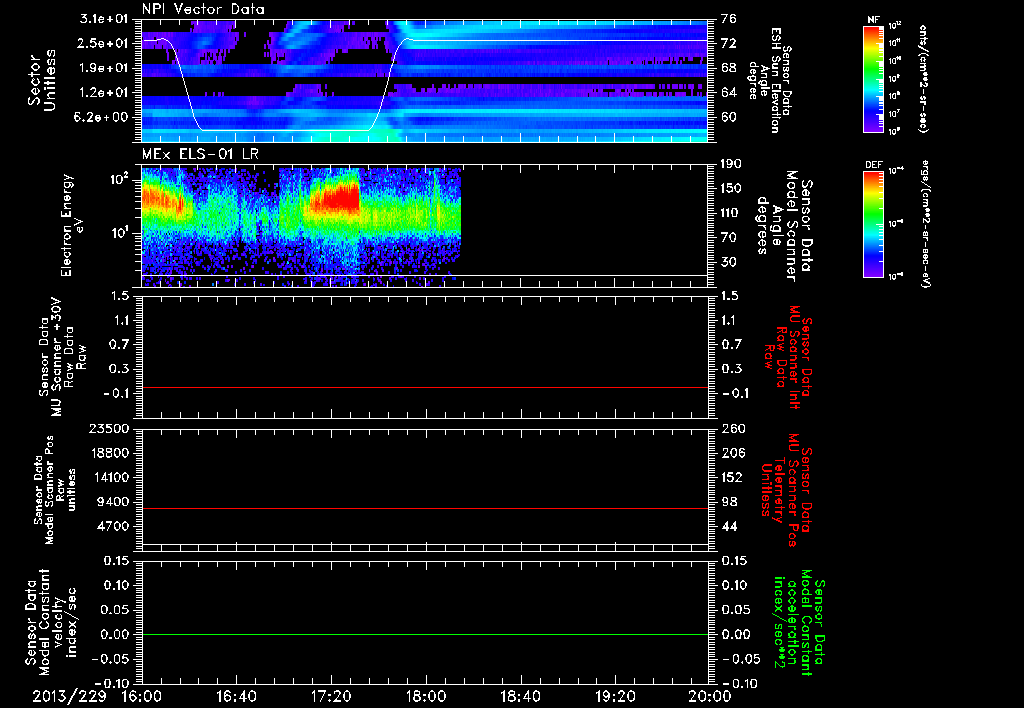The width and height of the screenshot is (1024, 708).
Task: Click the "18:00" time tick label
Action: pos(426,696)
